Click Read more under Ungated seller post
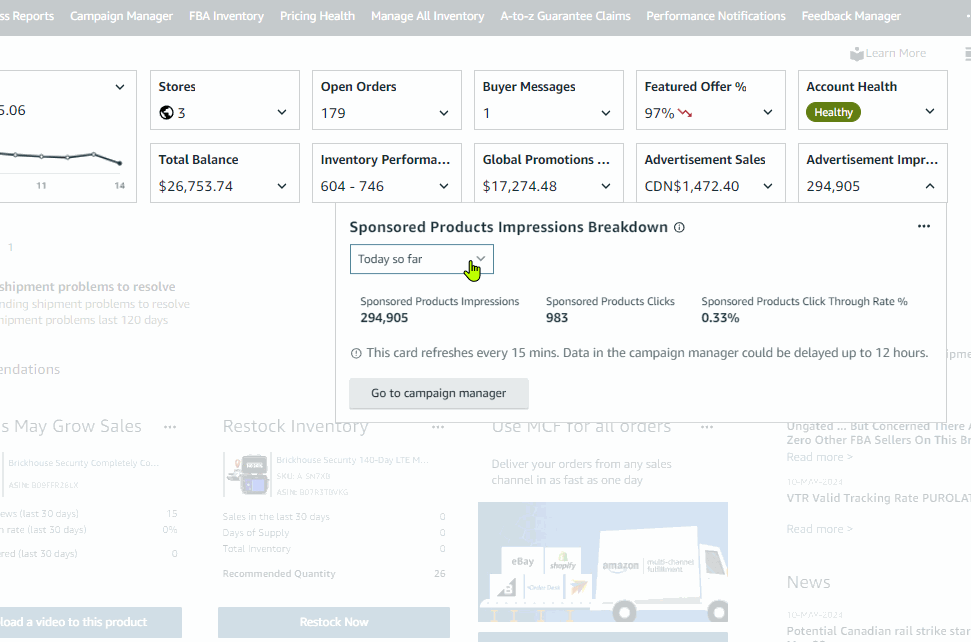The width and height of the screenshot is (971, 642). 819,457
